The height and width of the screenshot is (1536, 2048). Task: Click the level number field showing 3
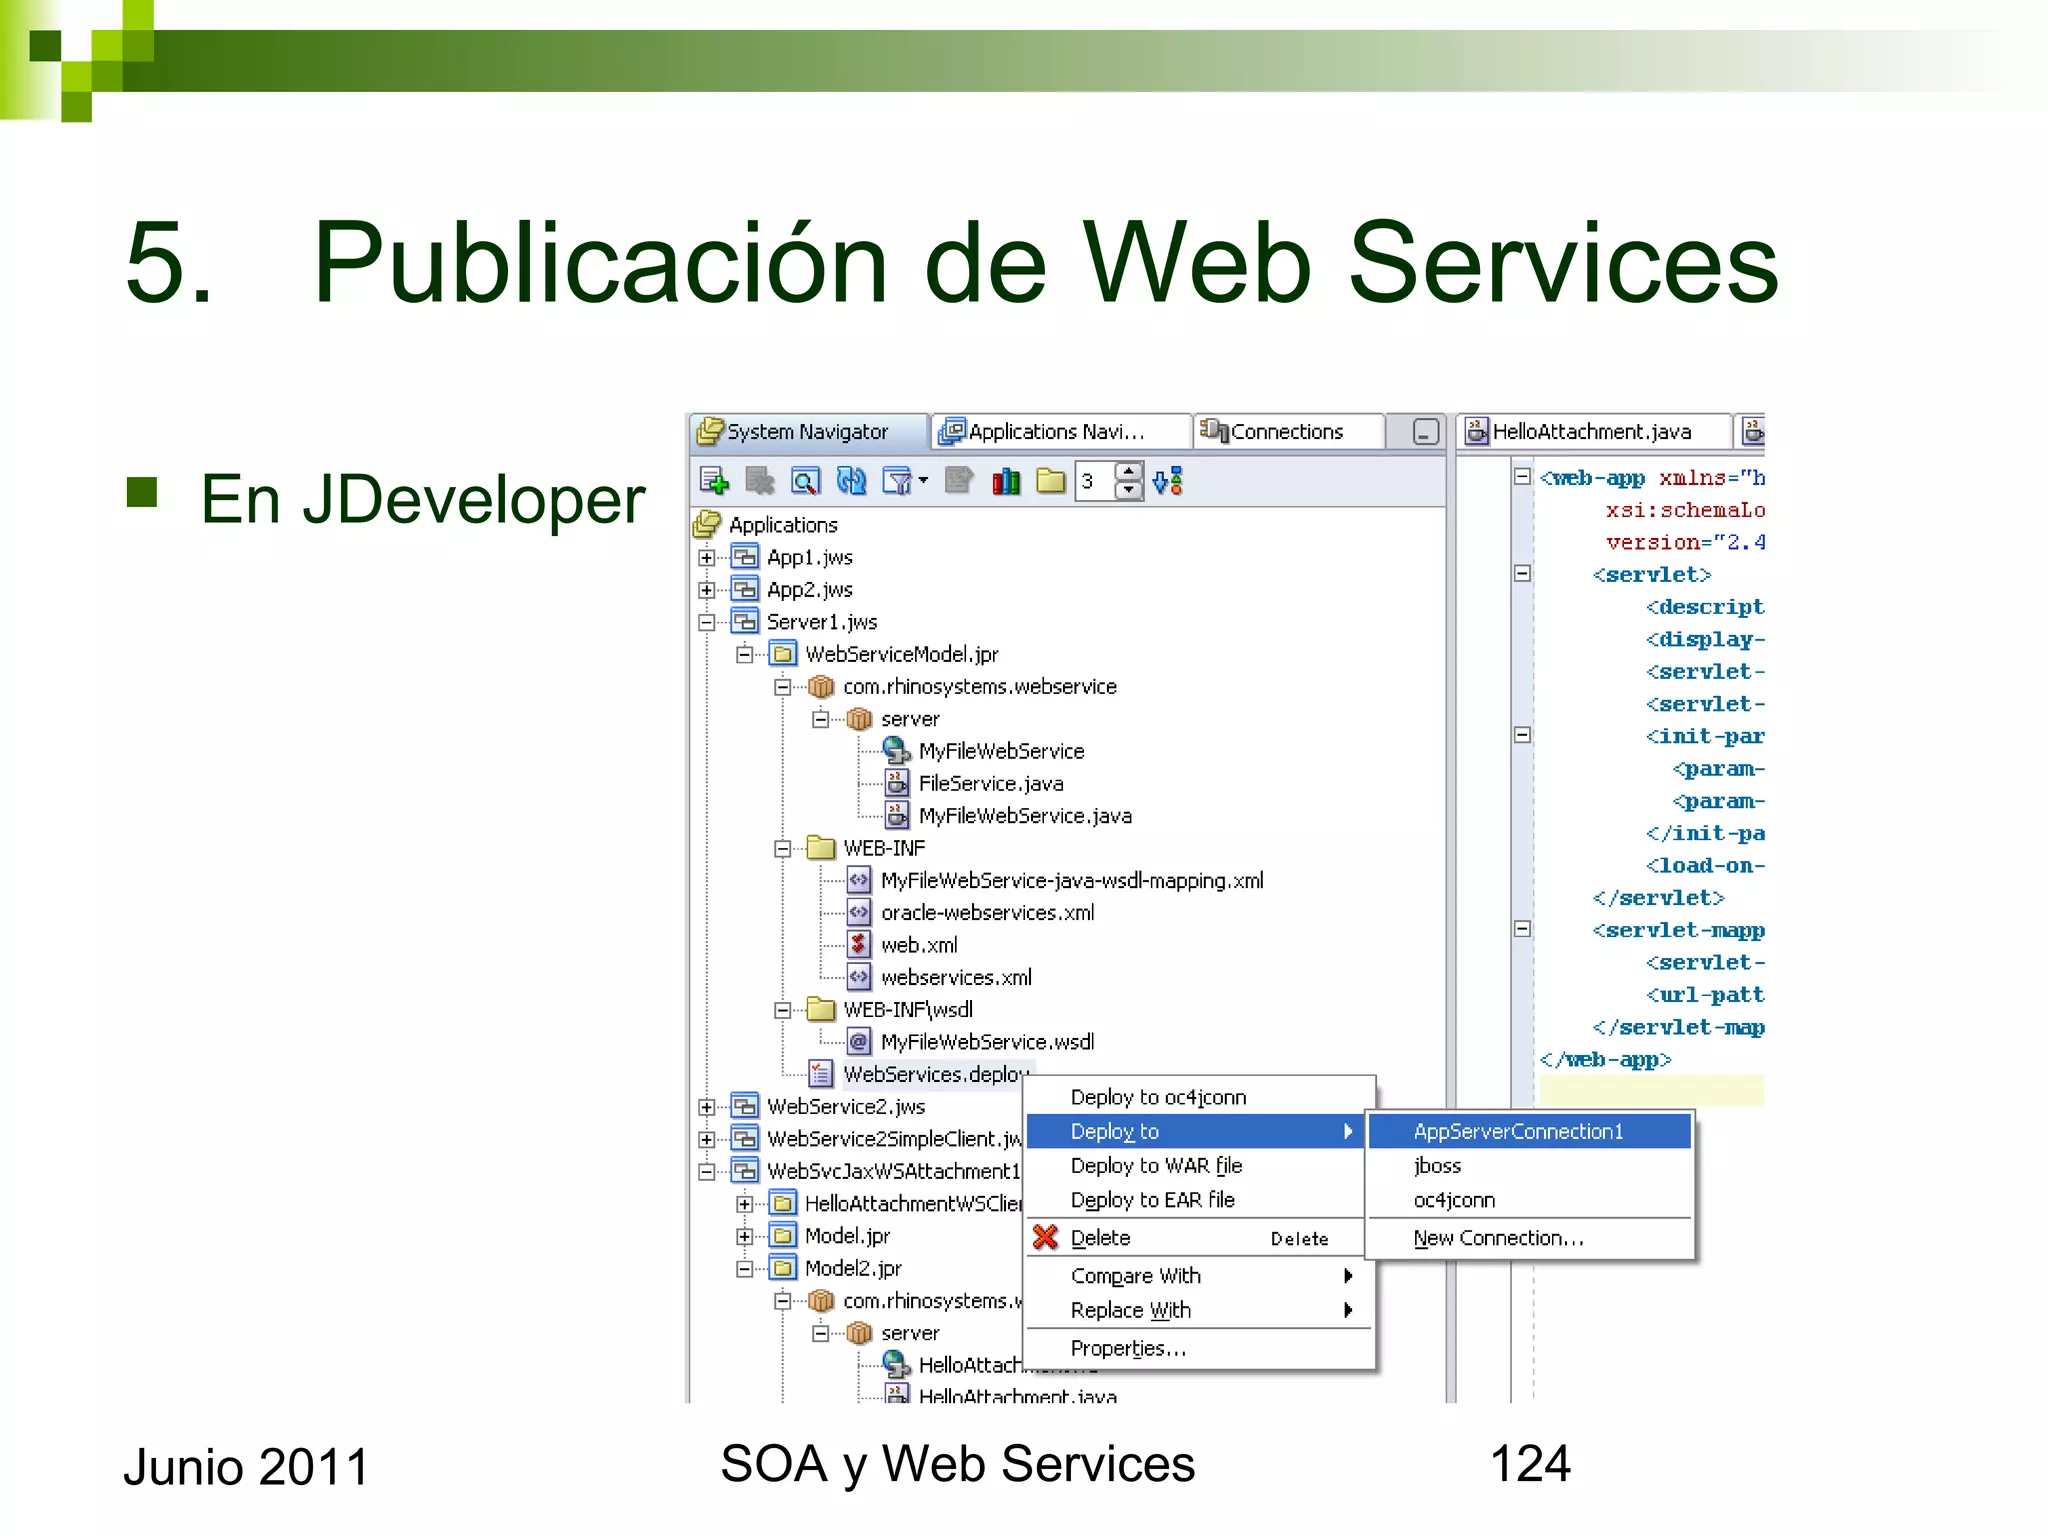tap(1095, 481)
